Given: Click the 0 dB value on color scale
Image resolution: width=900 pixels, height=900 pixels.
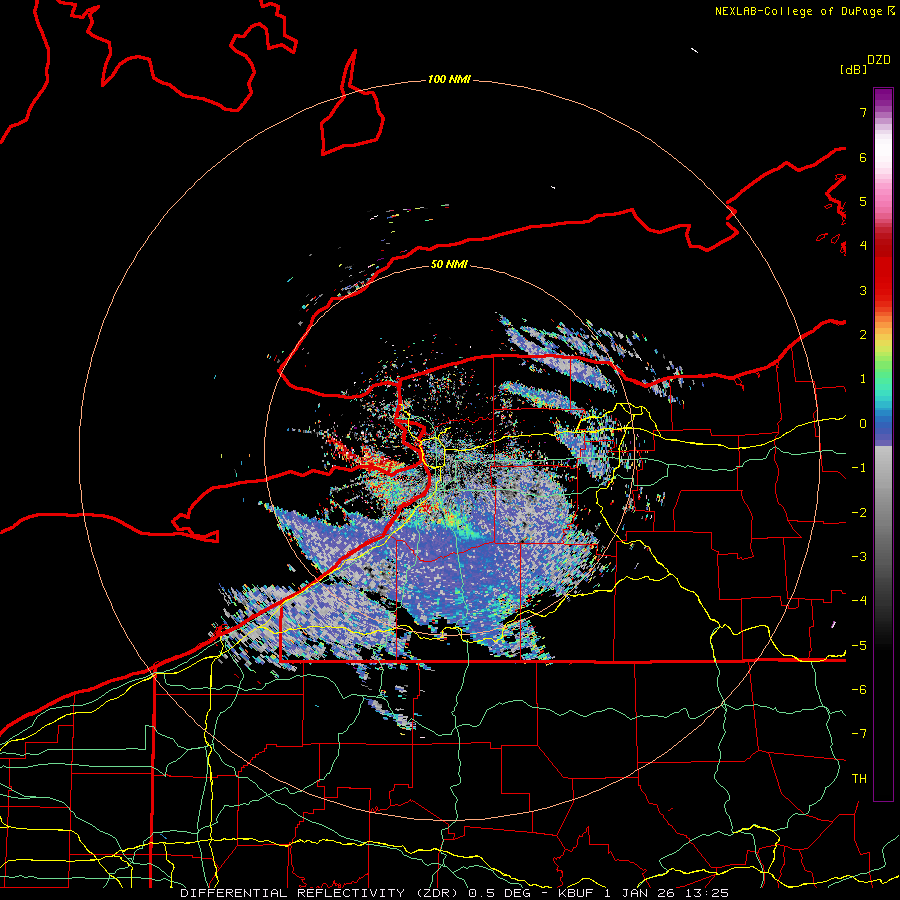Looking at the screenshot, I should tap(863, 424).
